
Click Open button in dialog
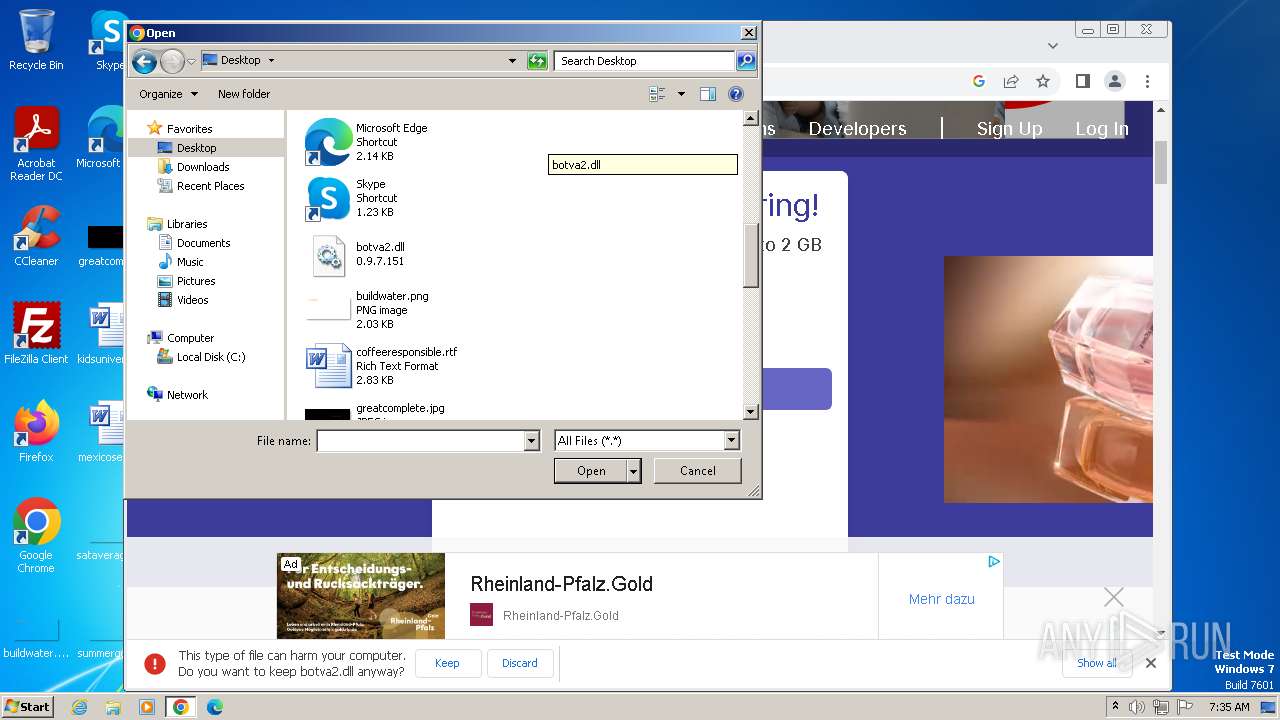tap(591, 471)
